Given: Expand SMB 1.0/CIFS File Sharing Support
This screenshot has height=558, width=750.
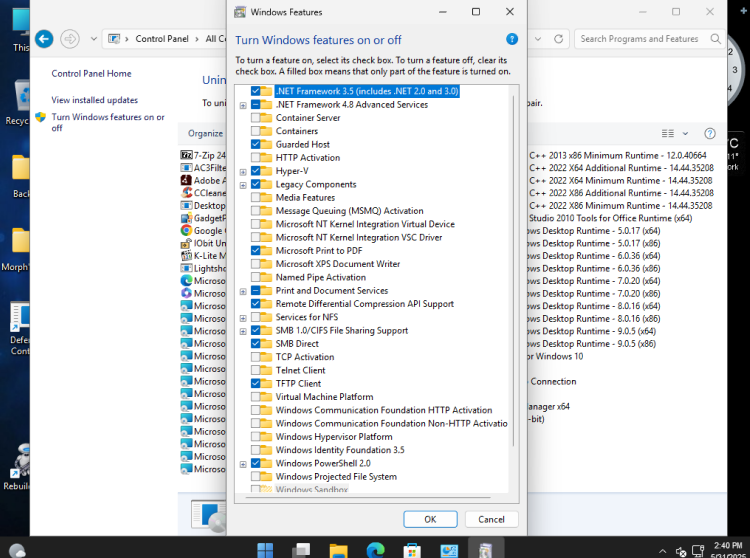Looking at the screenshot, I should point(243,331).
